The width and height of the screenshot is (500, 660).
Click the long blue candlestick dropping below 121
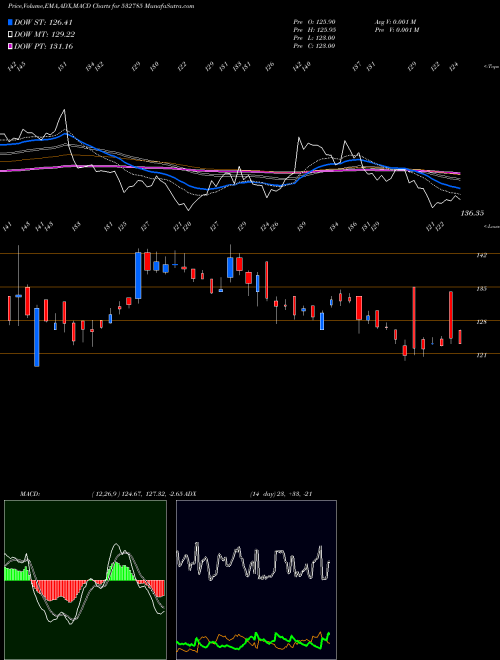point(37,337)
